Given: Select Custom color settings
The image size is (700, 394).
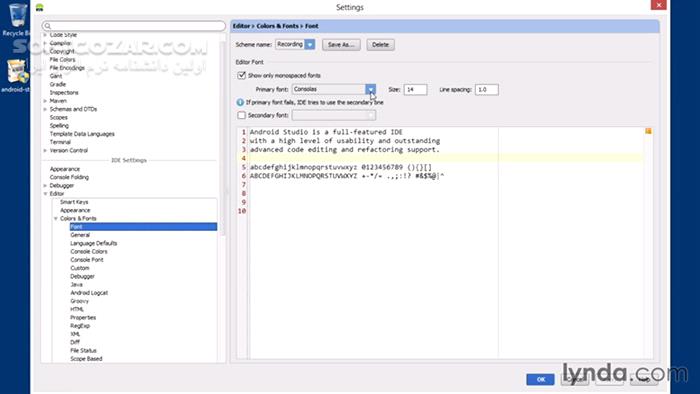Looking at the screenshot, I should [80, 268].
